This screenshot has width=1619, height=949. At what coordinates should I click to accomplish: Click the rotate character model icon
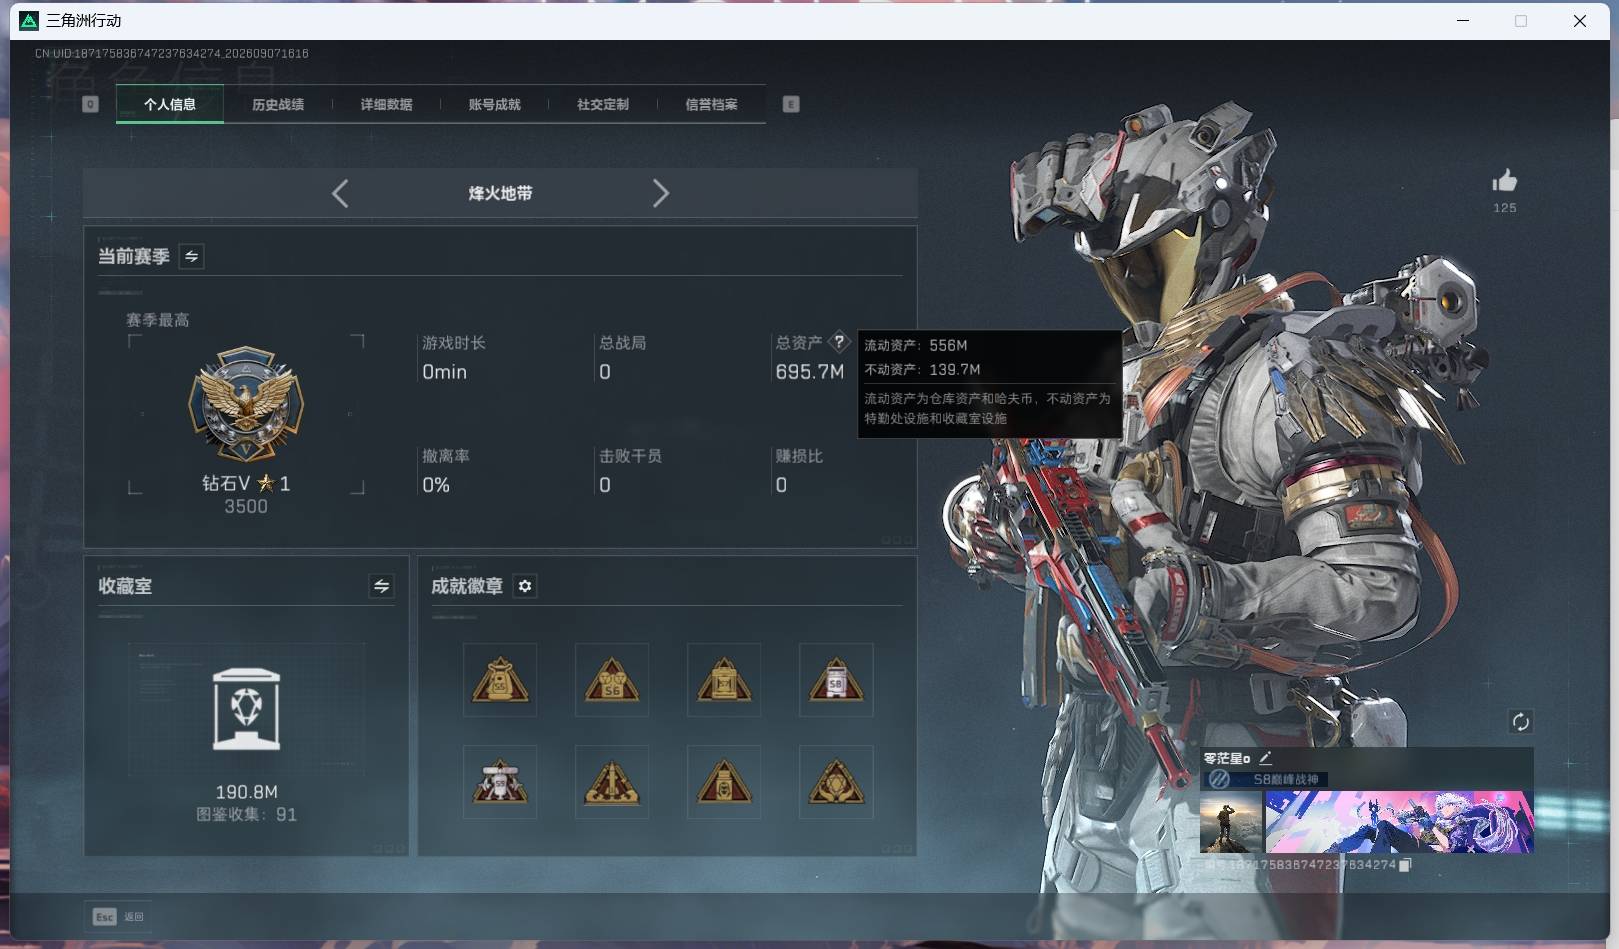coord(1520,722)
